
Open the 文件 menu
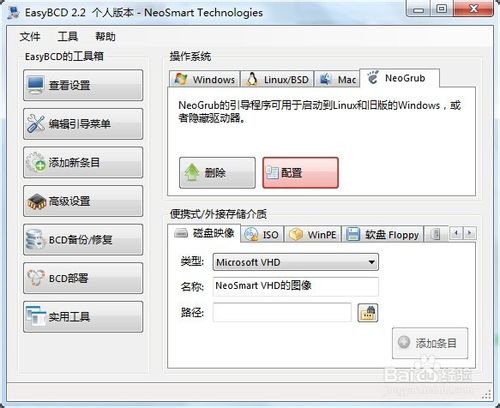[30, 36]
